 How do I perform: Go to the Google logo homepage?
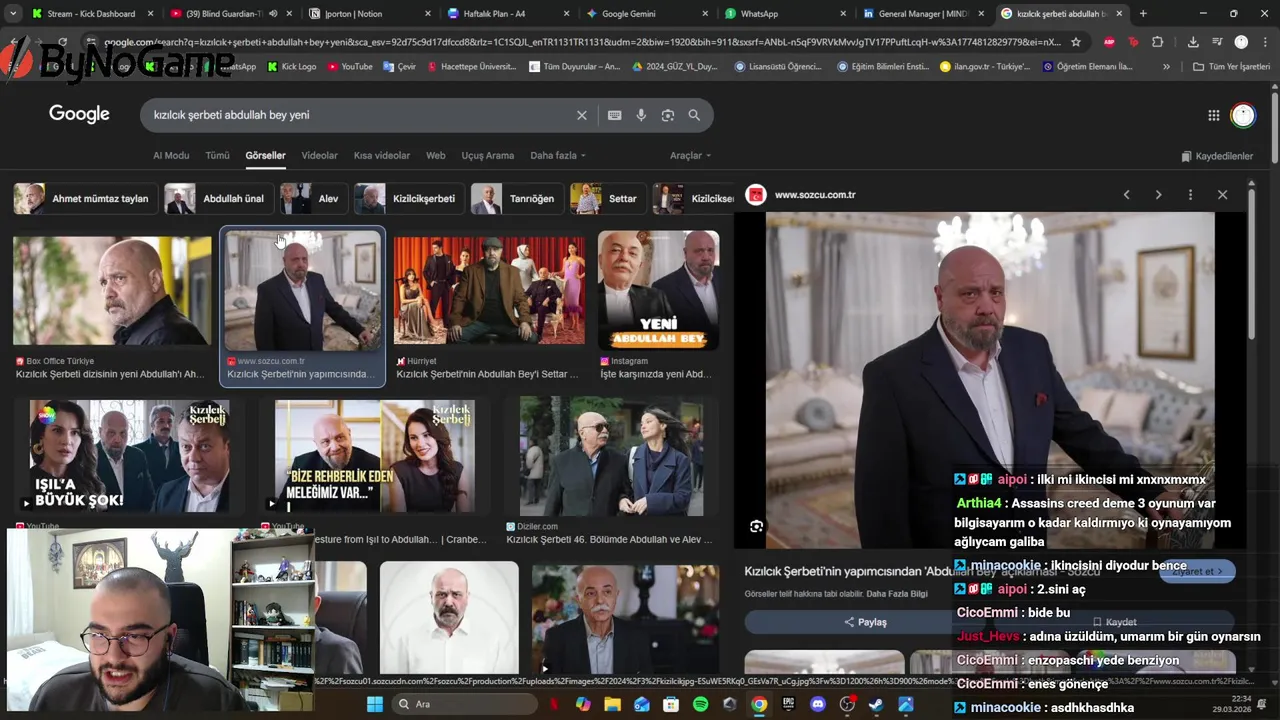point(79,114)
